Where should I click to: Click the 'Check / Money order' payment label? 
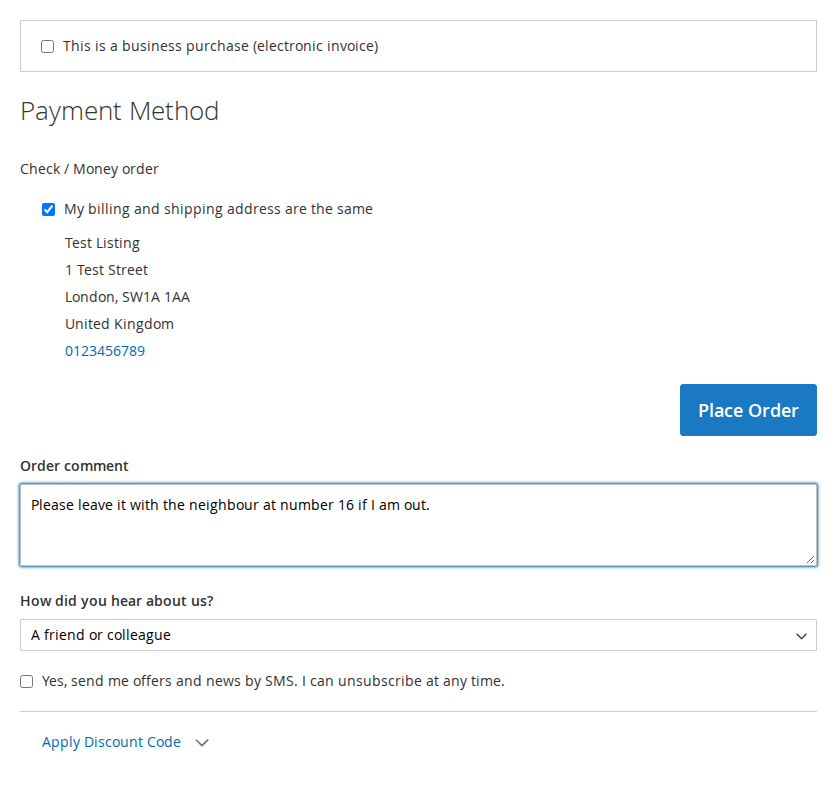point(89,169)
